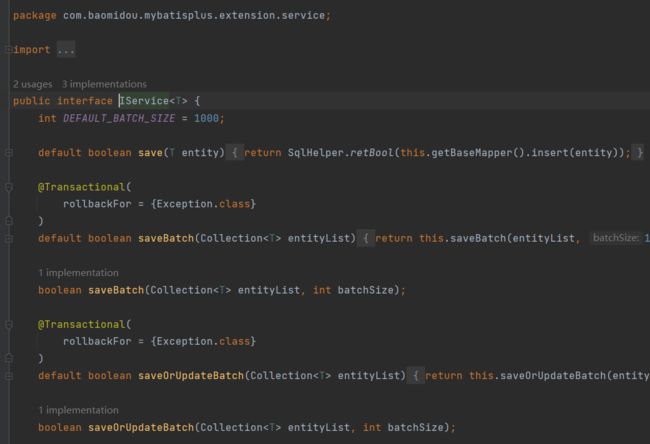The height and width of the screenshot is (444, 650).
Task: Click the default saveBatch(Collection<T>) method name
Action: [x=166, y=239]
